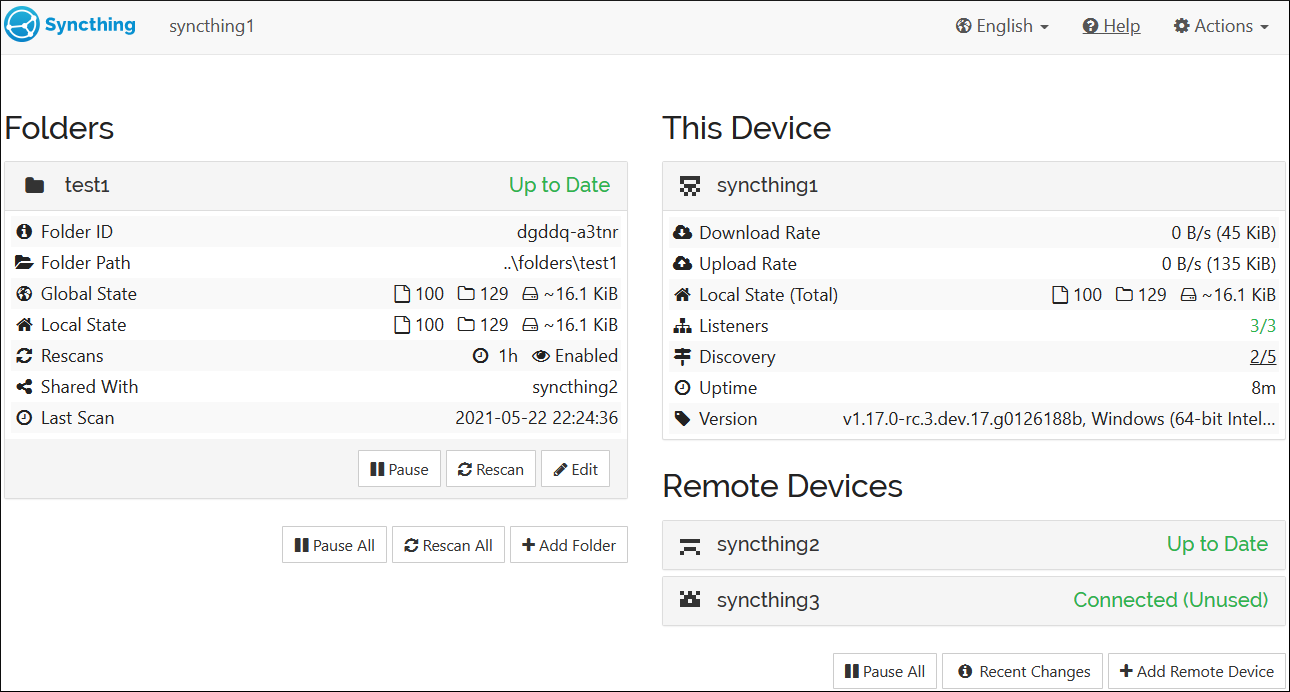Click the upload cloud icon beside Upload Rate

coord(683,263)
